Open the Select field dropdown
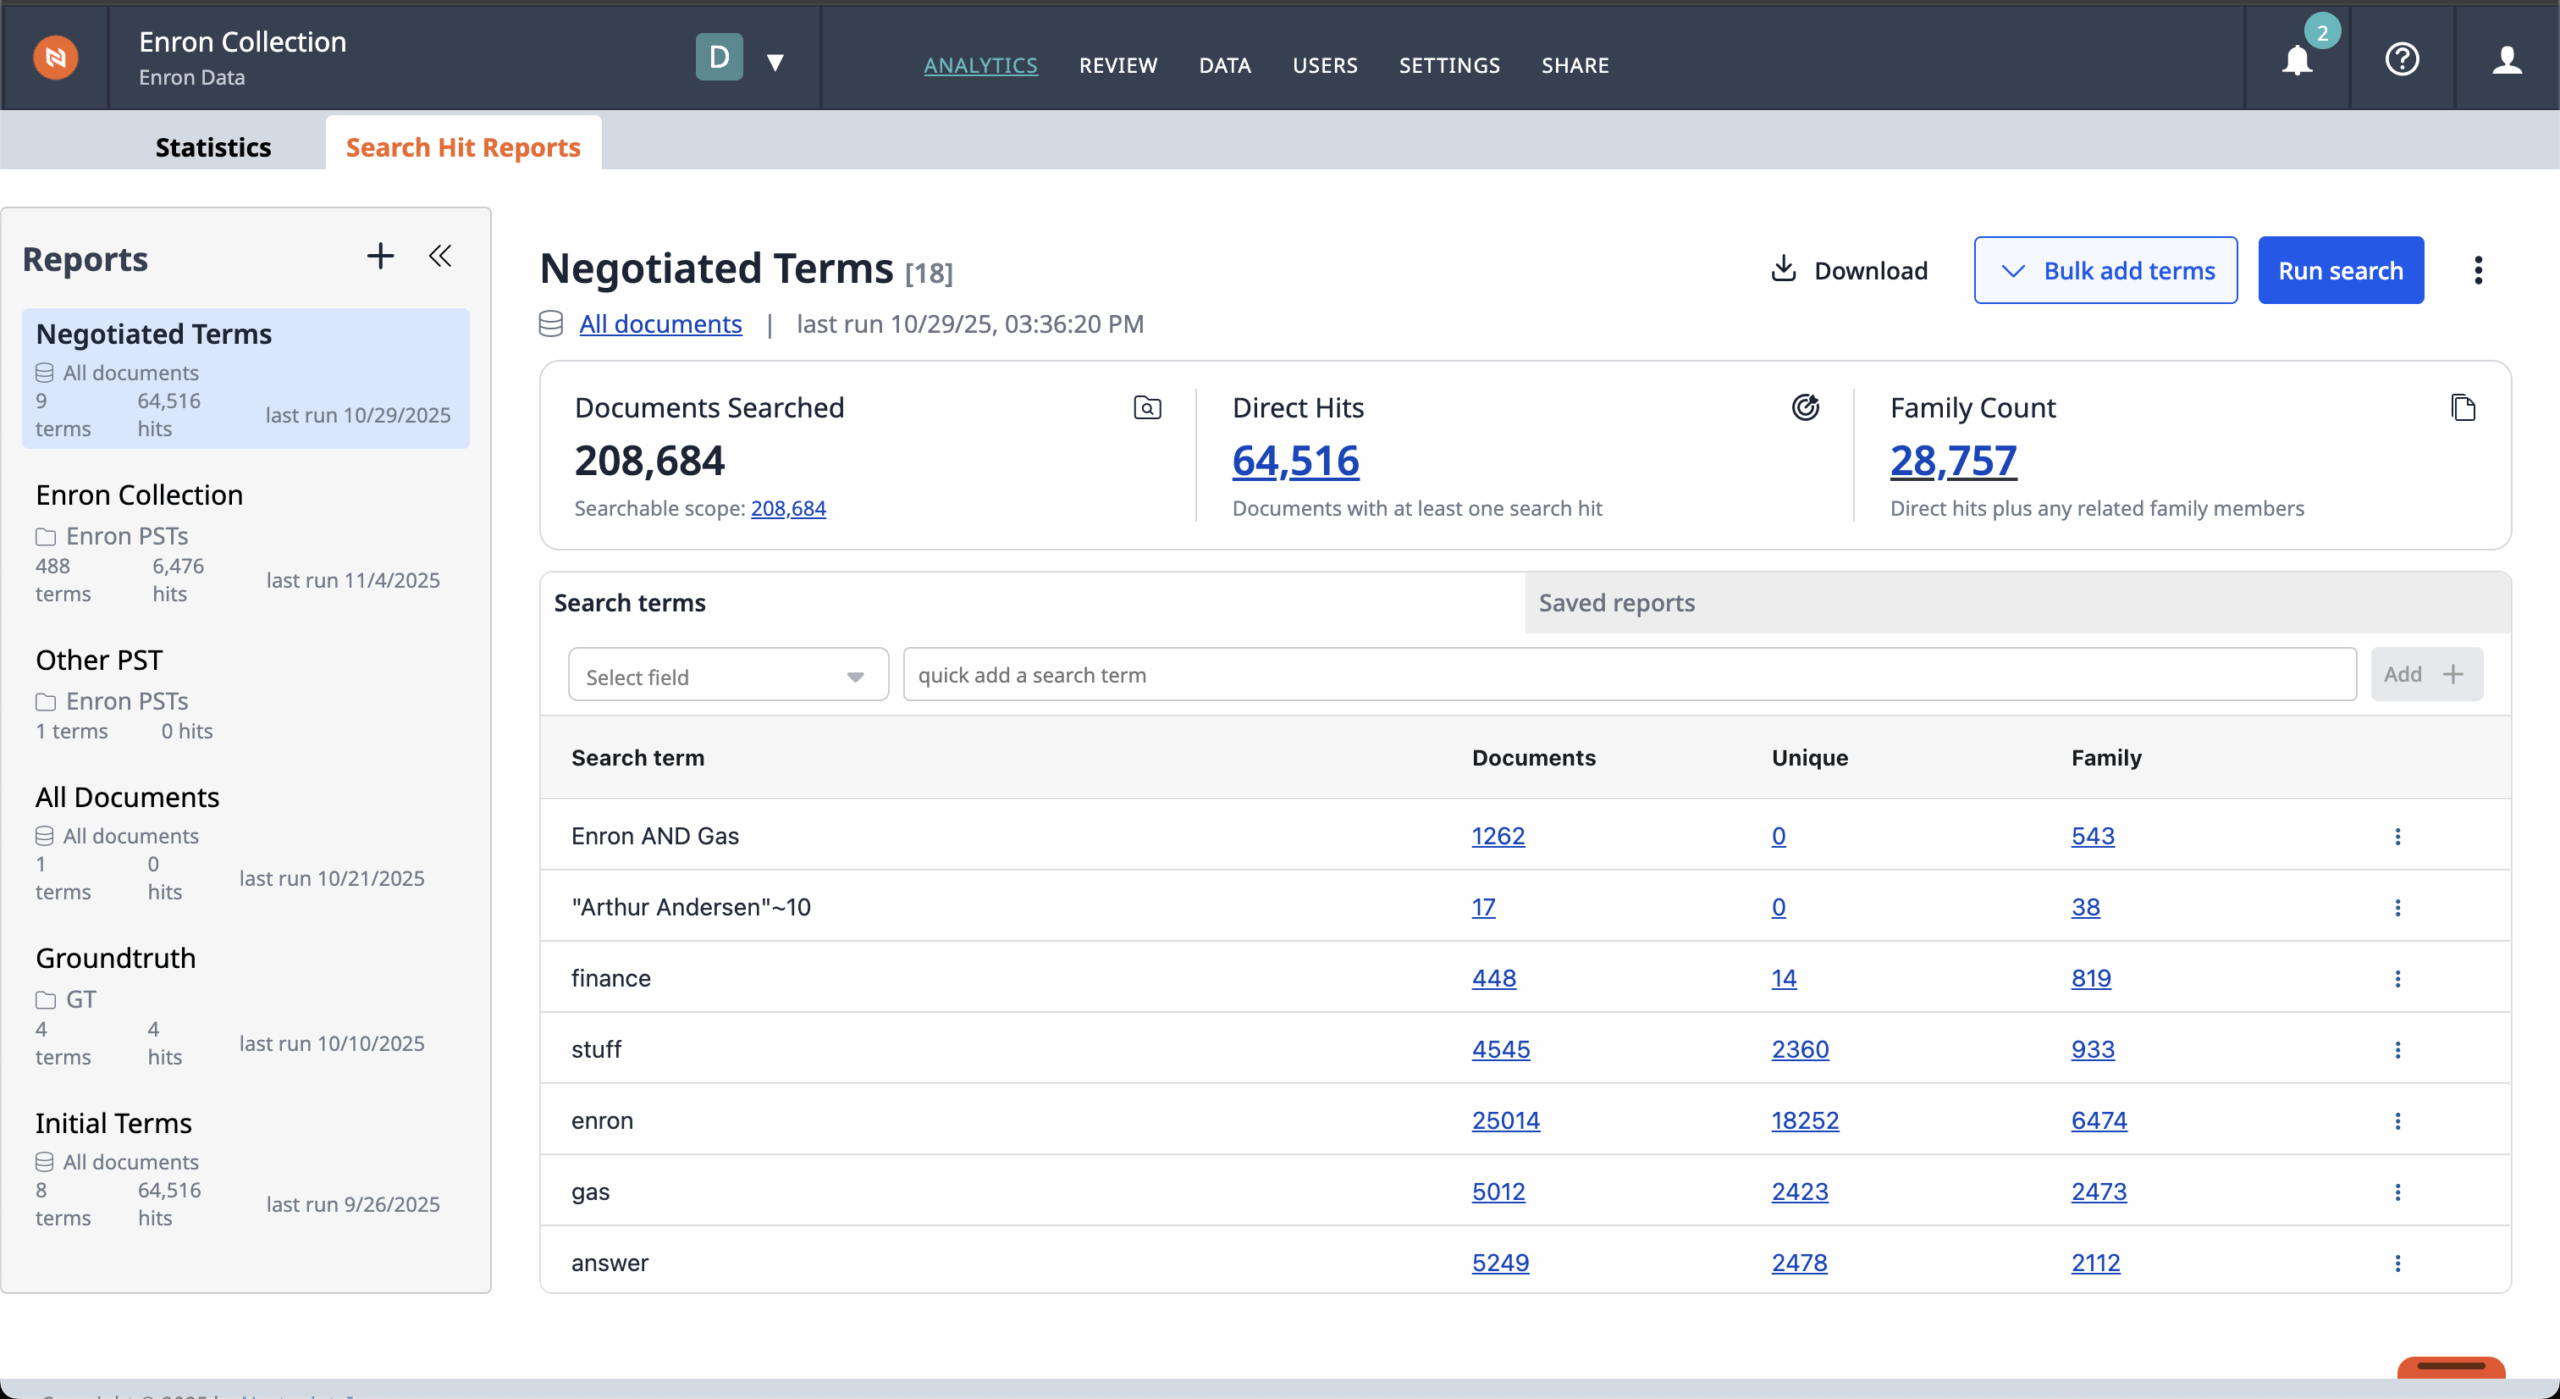Image resolution: width=2560 pixels, height=1399 pixels. point(727,674)
